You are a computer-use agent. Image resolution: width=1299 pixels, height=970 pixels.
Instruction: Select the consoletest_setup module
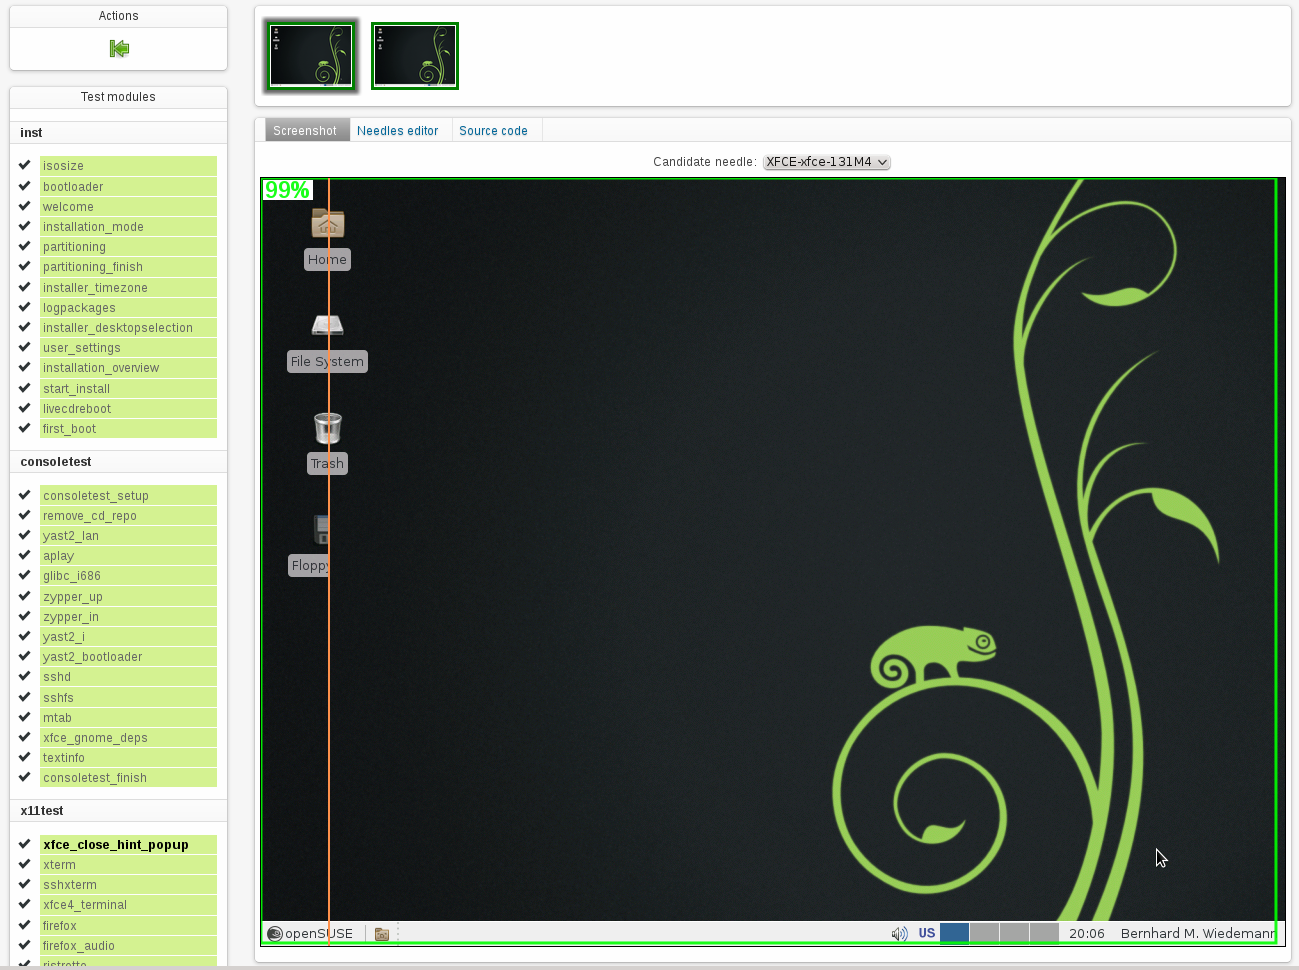click(x=128, y=496)
